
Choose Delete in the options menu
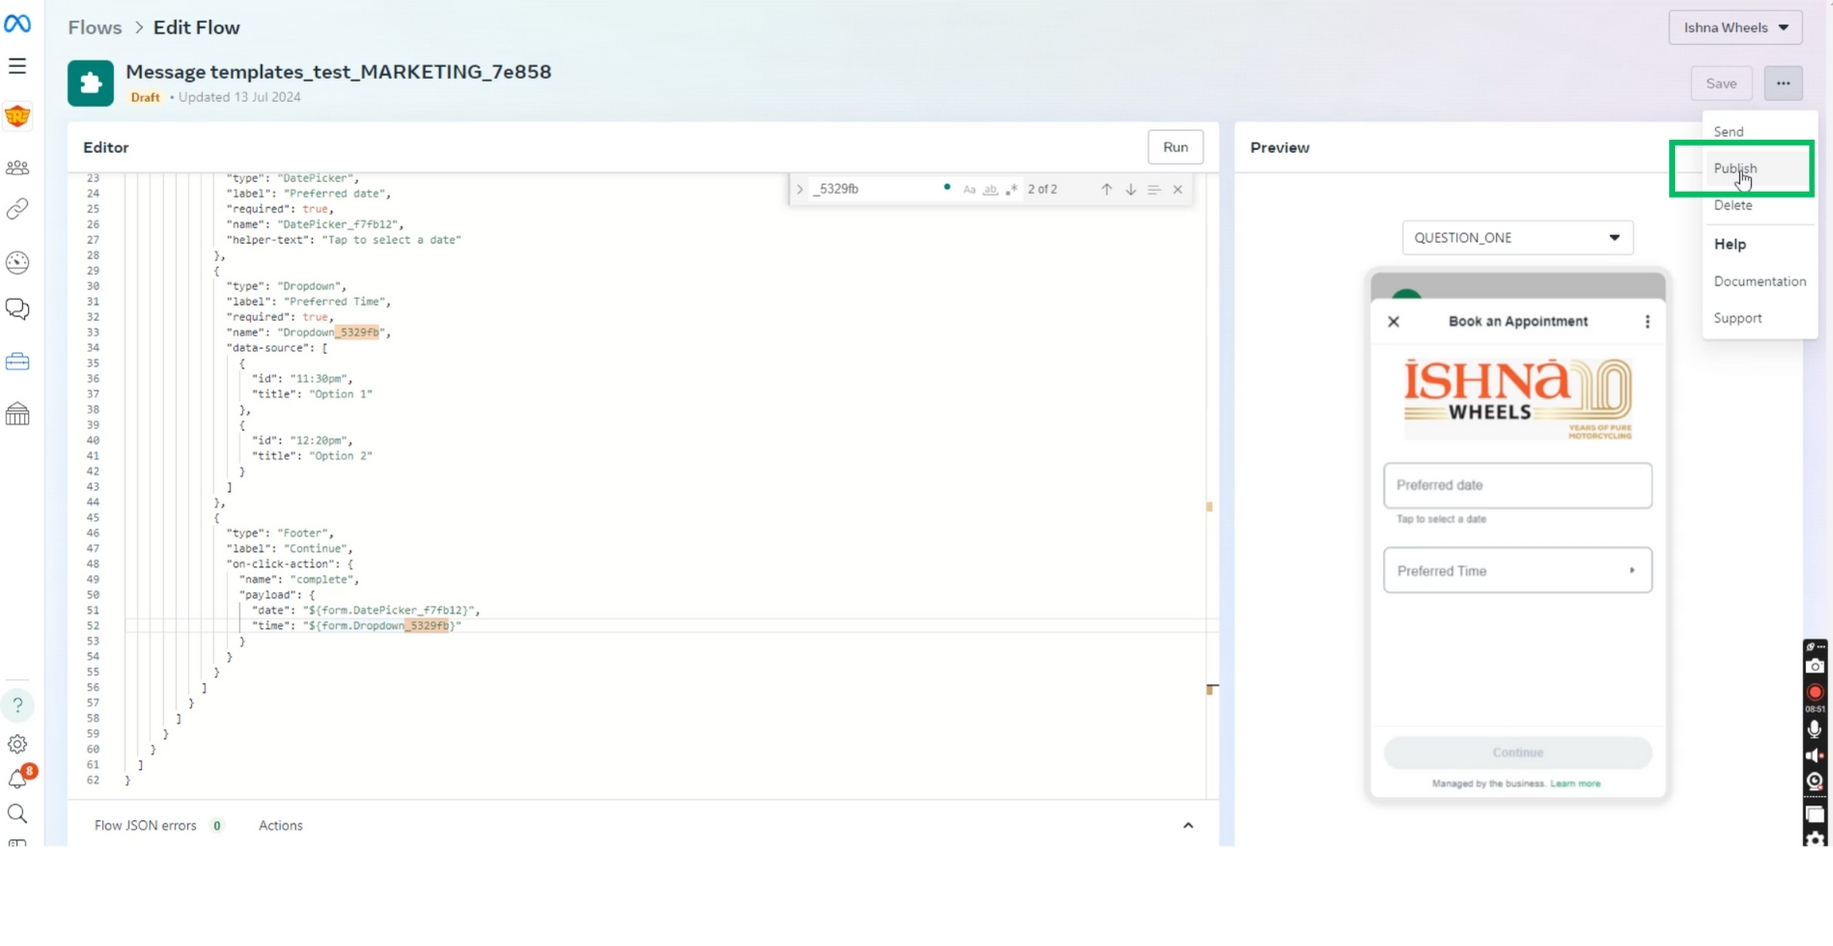(1733, 205)
